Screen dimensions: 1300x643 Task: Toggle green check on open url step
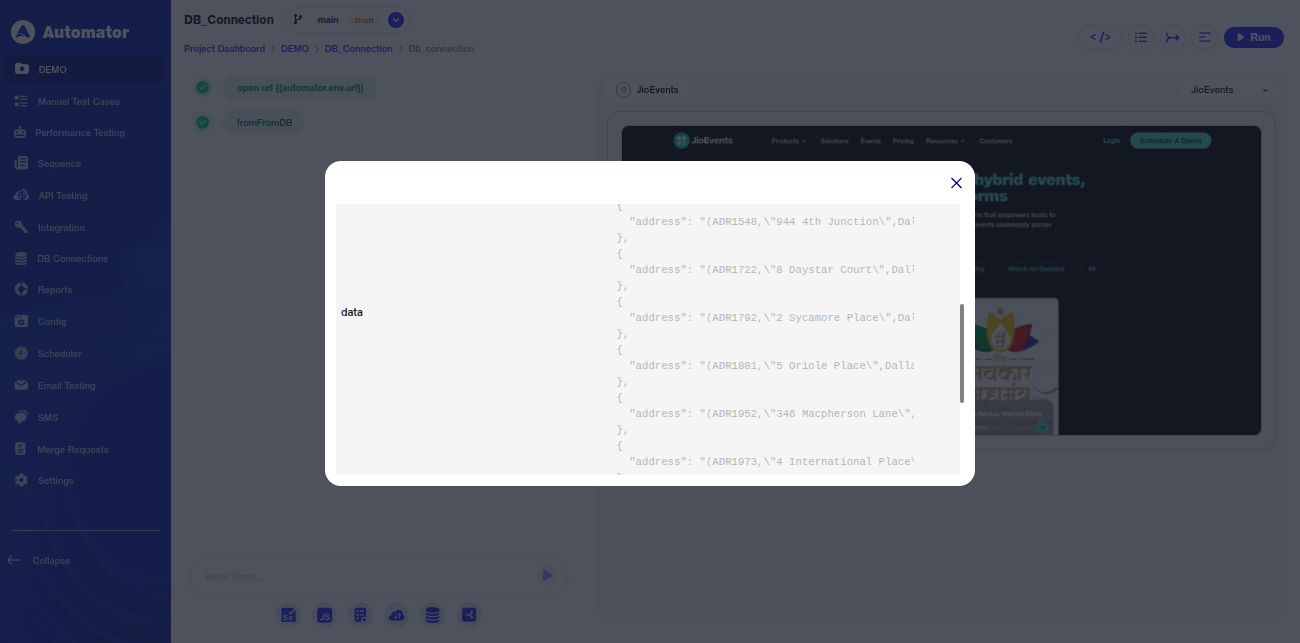[203, 88]
